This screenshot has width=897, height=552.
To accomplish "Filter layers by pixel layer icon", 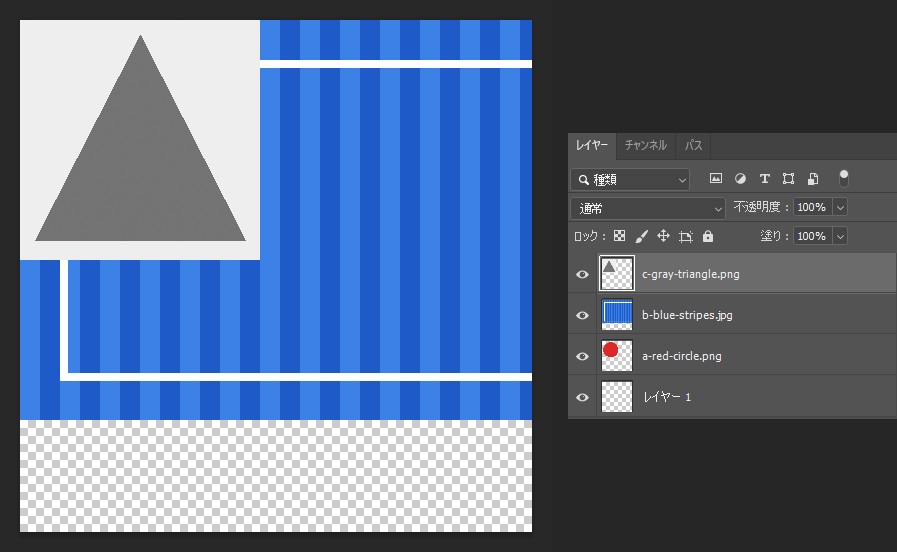I will 715,178.
